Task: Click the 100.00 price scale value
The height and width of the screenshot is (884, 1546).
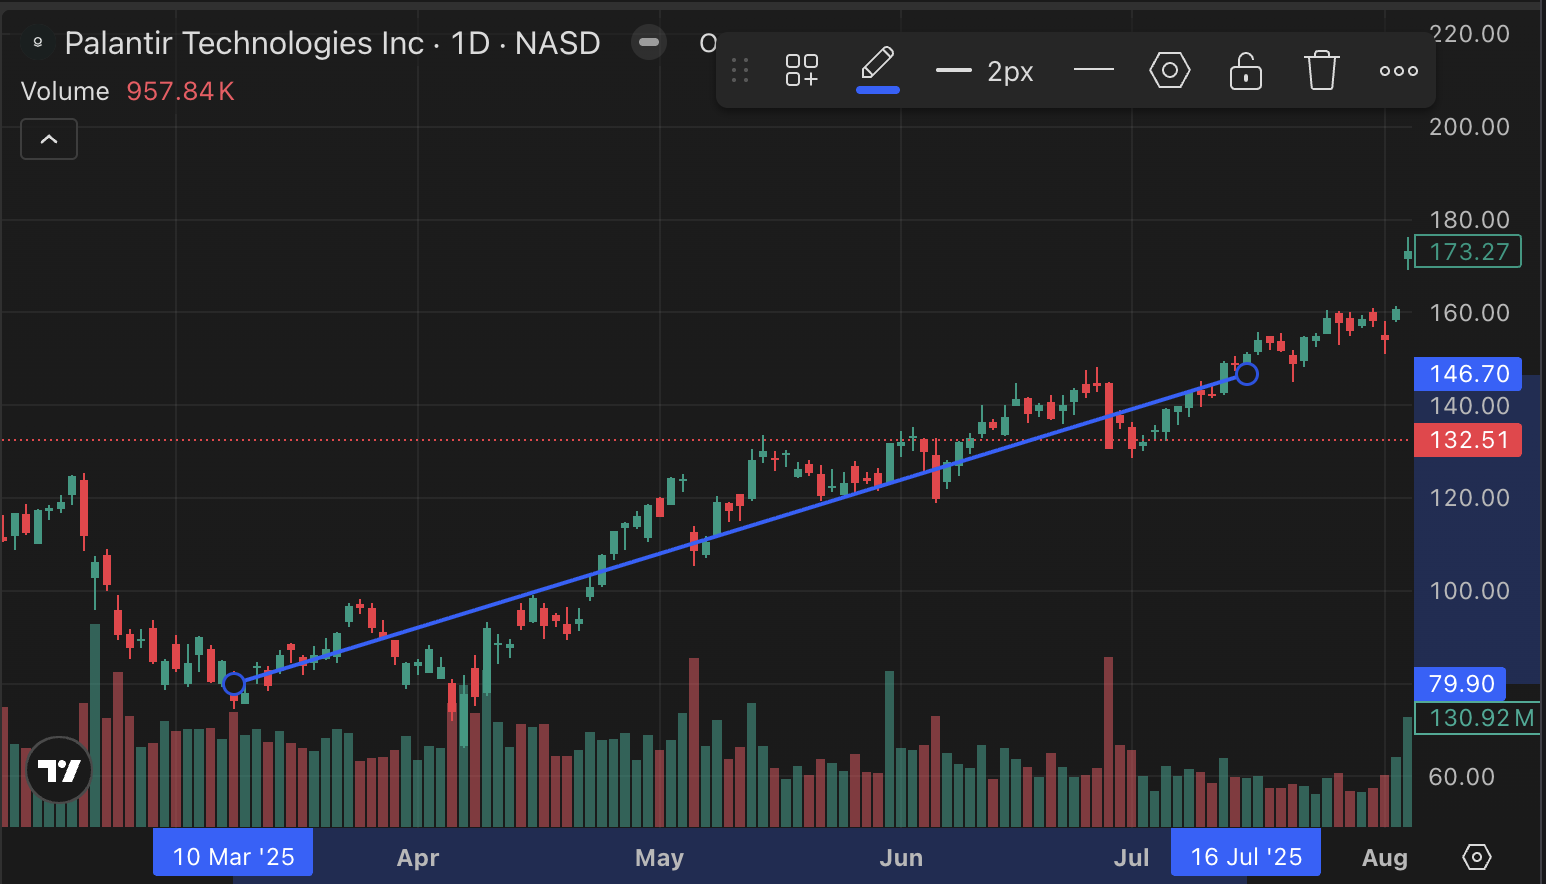Action: tap(1469, 591)
